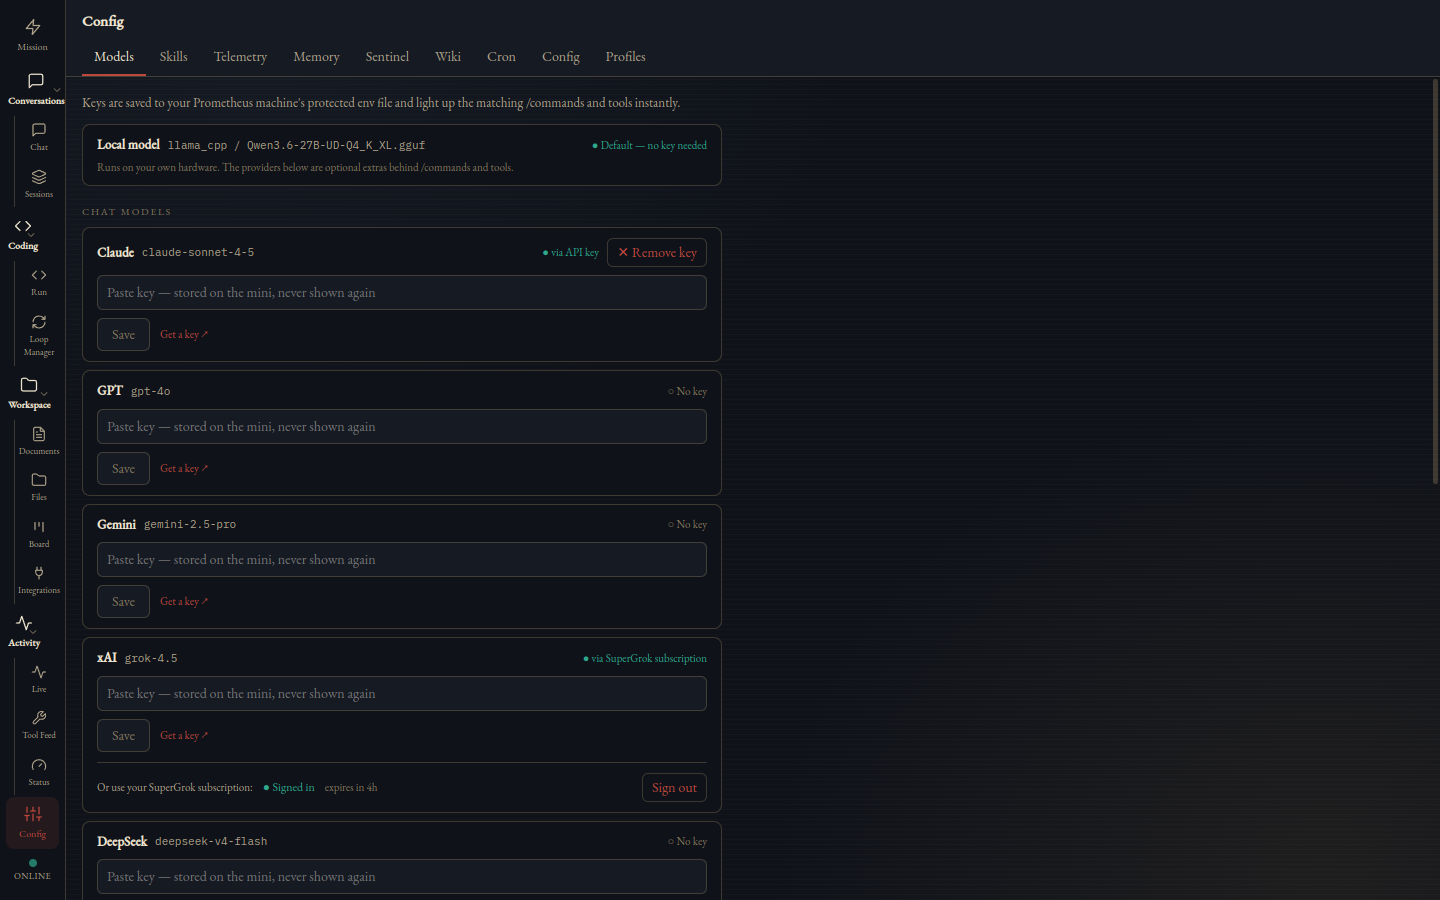Save the Gemini key
1440x900 pixels.
pyautogui.click(x=123, y=602)
